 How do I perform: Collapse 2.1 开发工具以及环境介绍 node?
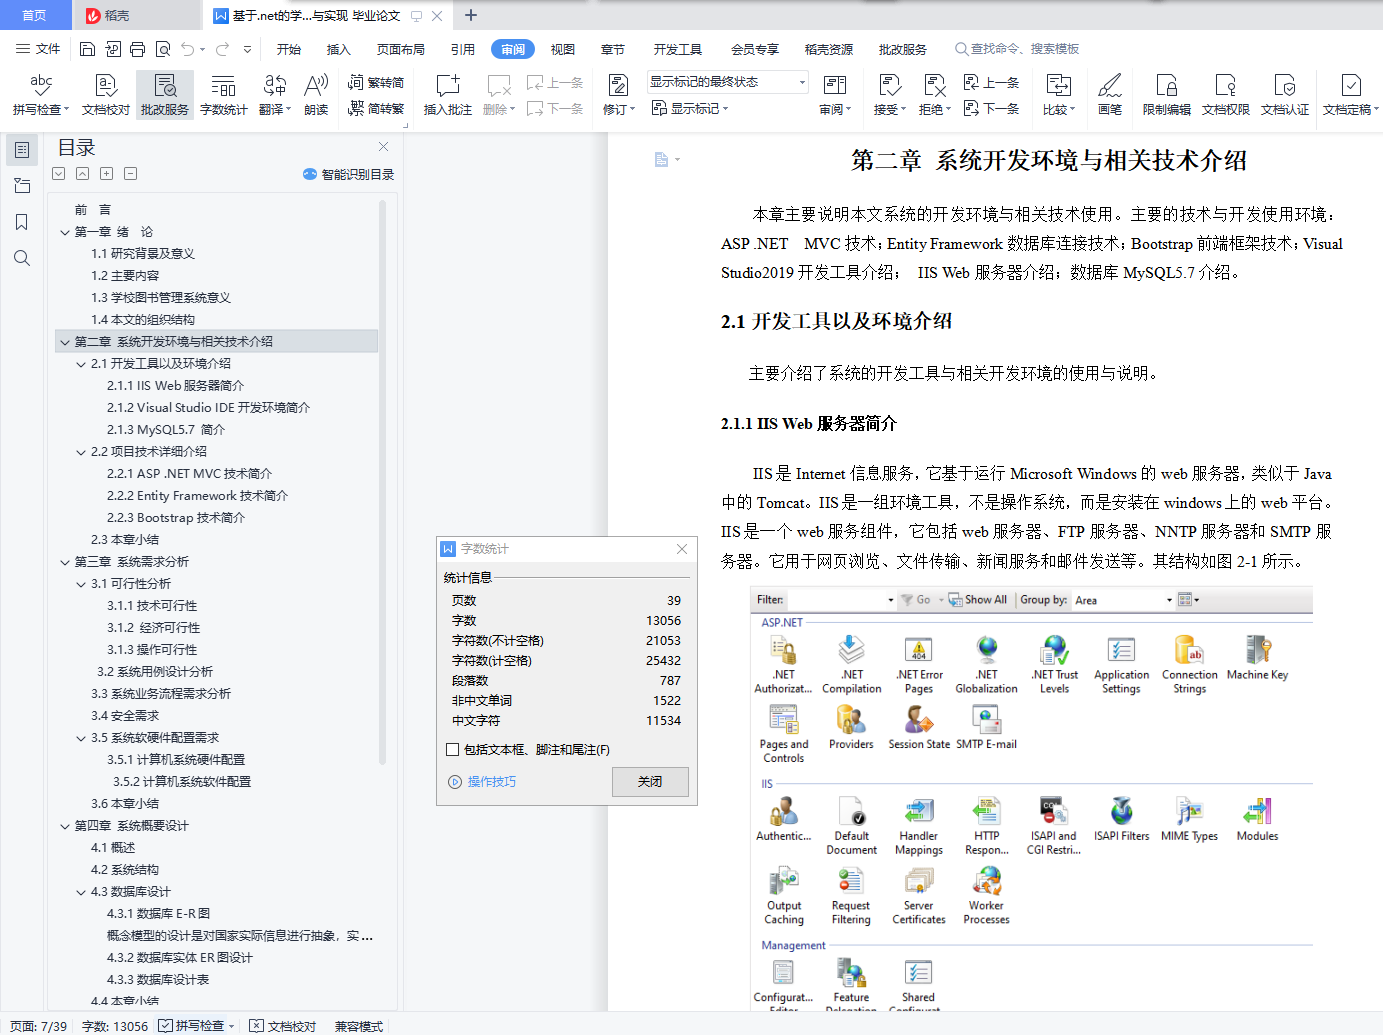[81, 364]
